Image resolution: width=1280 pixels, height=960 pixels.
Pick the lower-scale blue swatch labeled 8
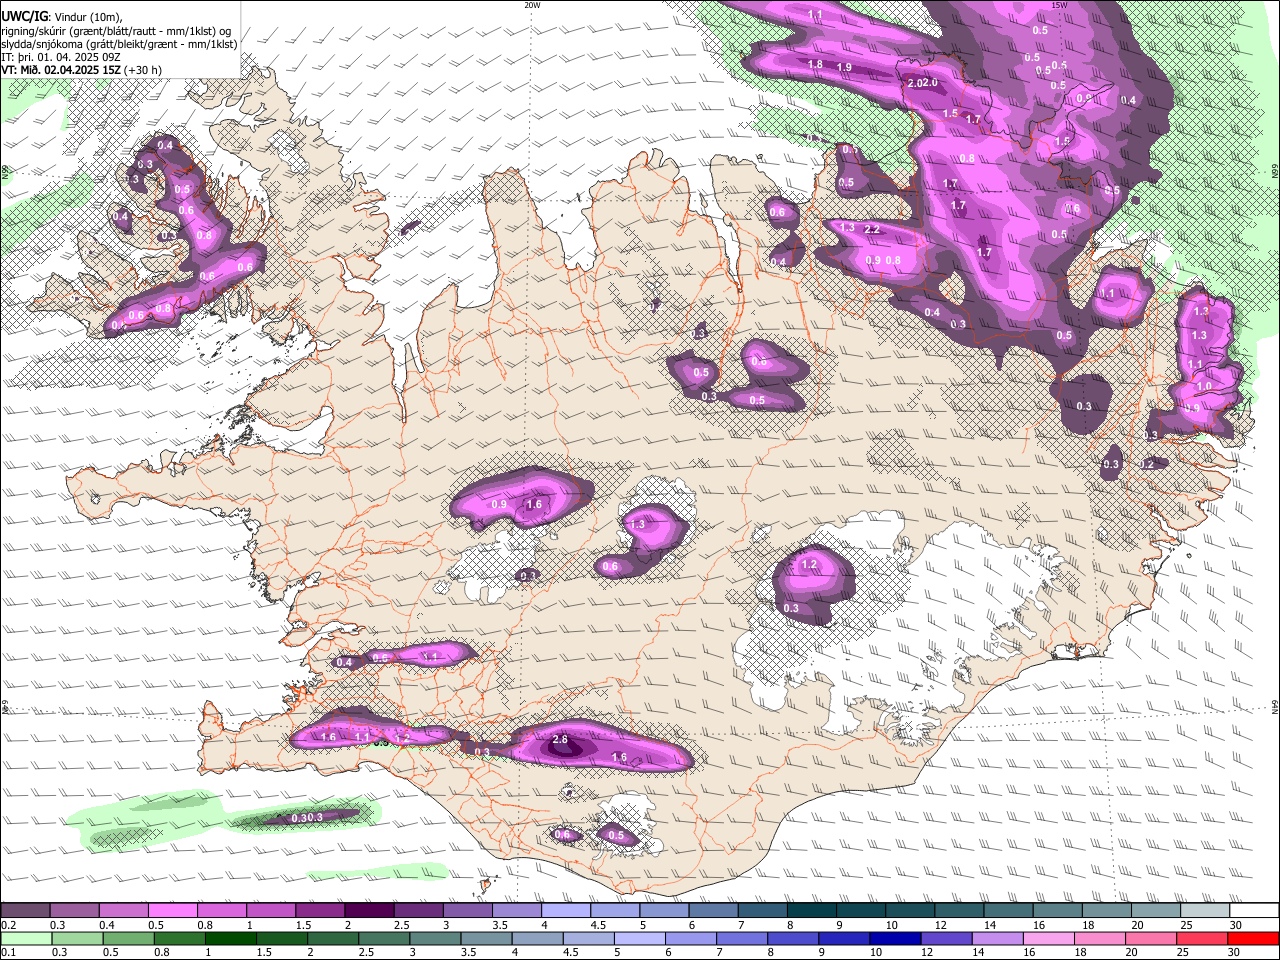794,938
